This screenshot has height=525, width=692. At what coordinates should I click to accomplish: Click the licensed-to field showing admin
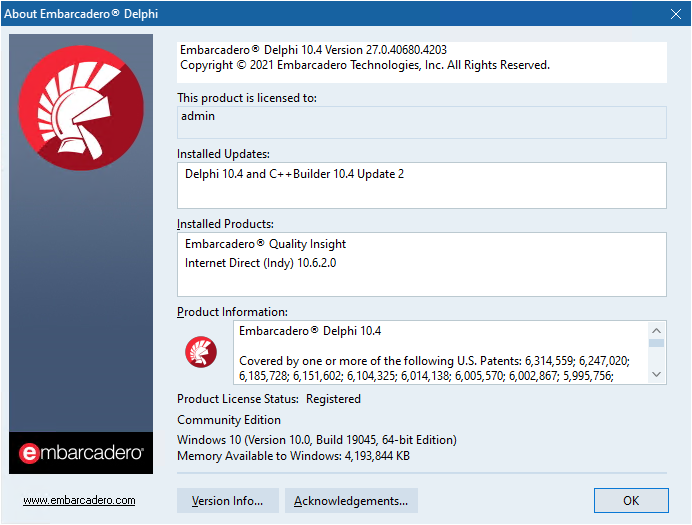click(422, 123)
